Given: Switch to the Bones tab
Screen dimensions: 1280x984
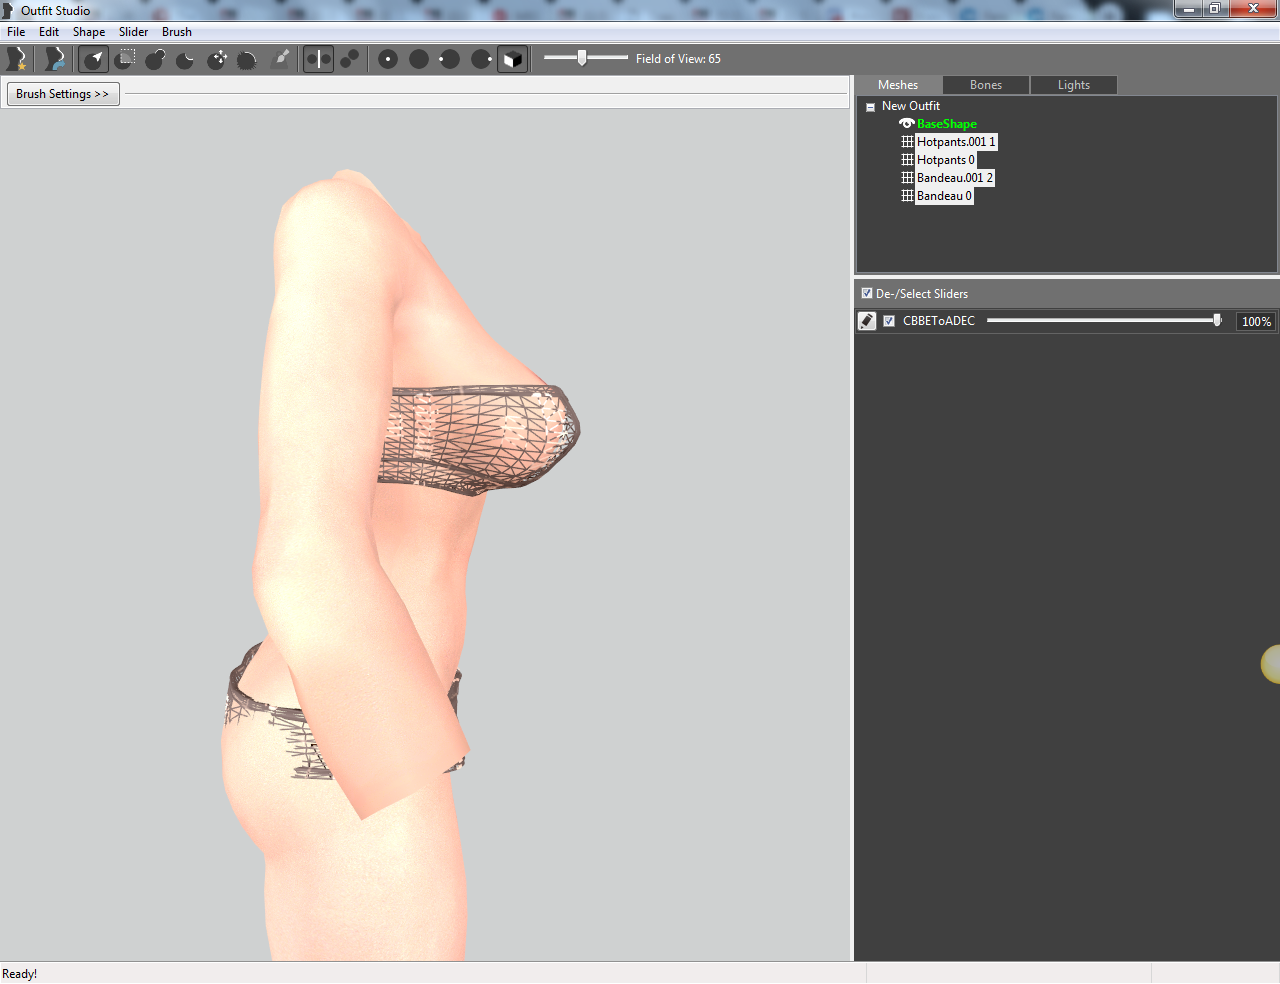Looking at the screenshot, I should tap(986, 85).
